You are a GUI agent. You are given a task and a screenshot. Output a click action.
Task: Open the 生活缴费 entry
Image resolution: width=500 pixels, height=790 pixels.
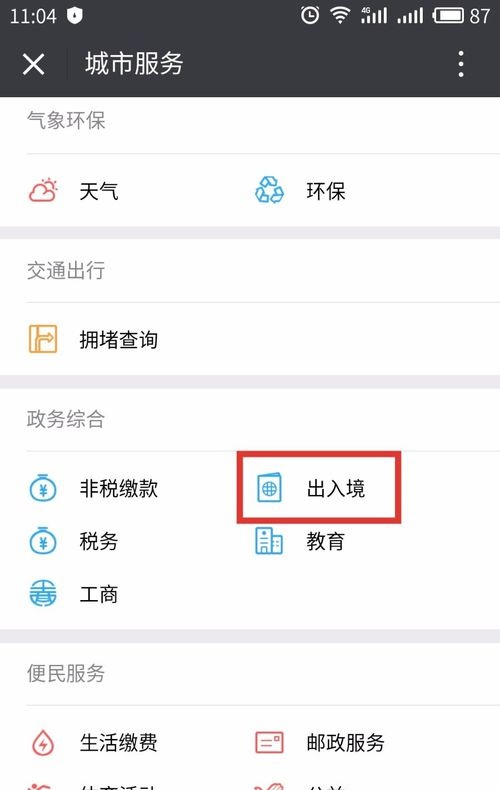pyautogui.click(x=119, y=743)
